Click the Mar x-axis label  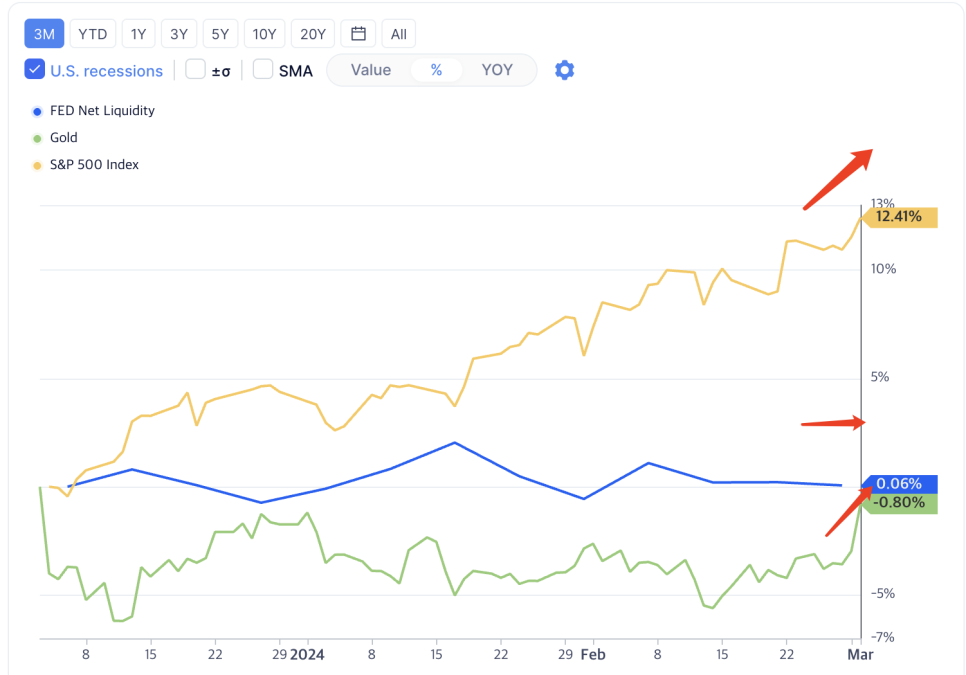[860, 655]
